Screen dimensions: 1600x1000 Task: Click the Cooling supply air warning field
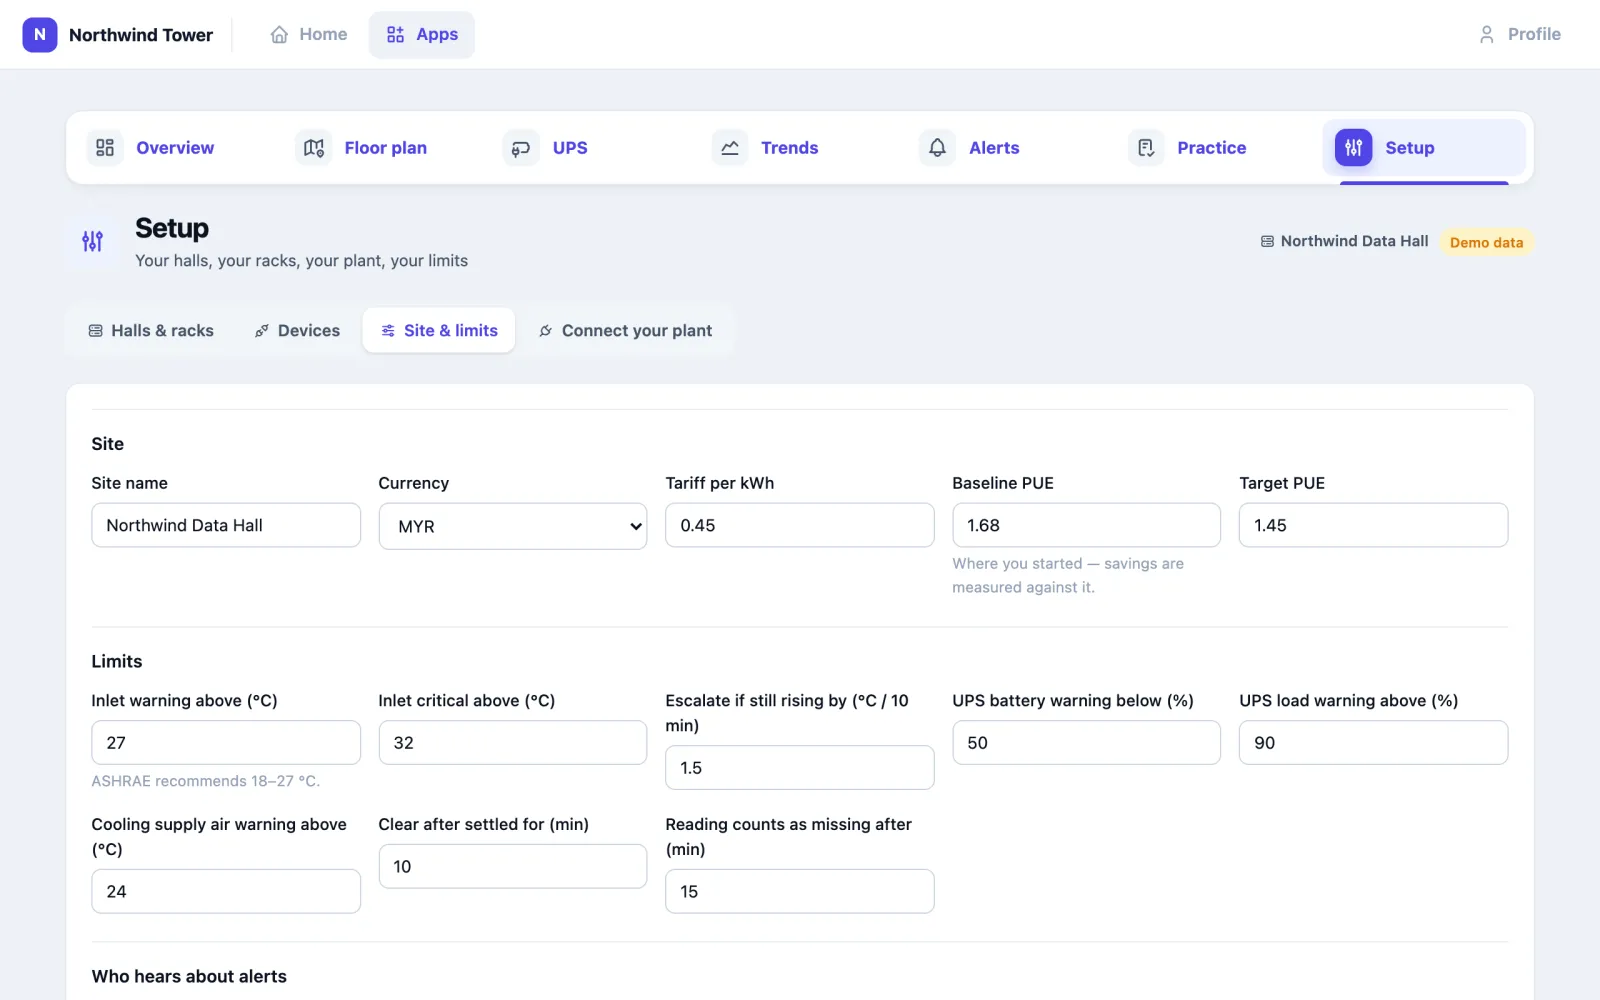[226, 891]
